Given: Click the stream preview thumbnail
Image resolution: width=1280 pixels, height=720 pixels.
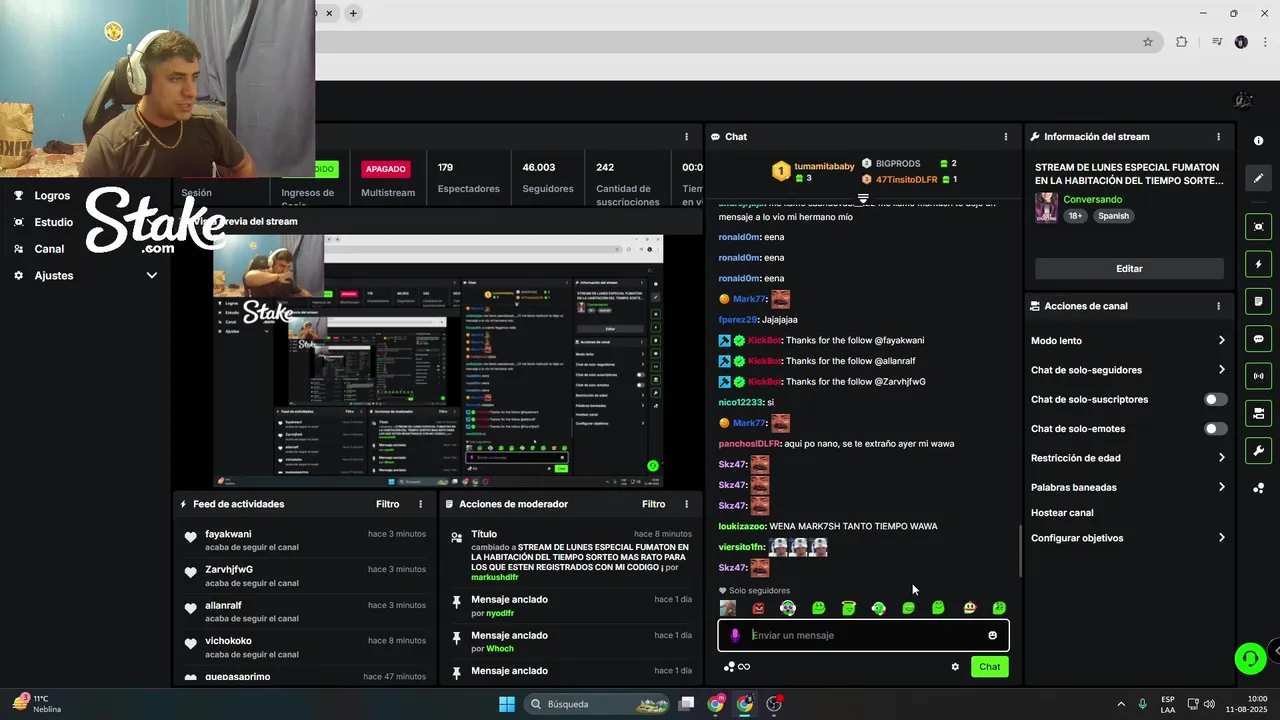Looking at the screenshot, I should tap(438, 361).
